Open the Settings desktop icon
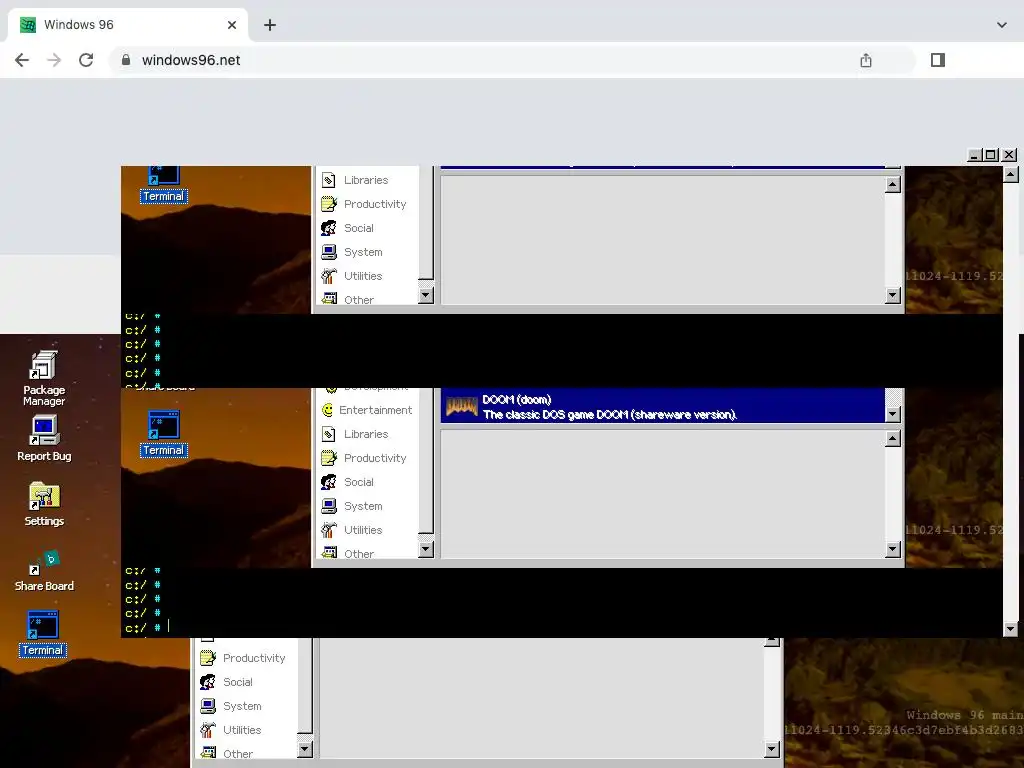Screen dimensions: 1024x768 (x=44, y=504)
